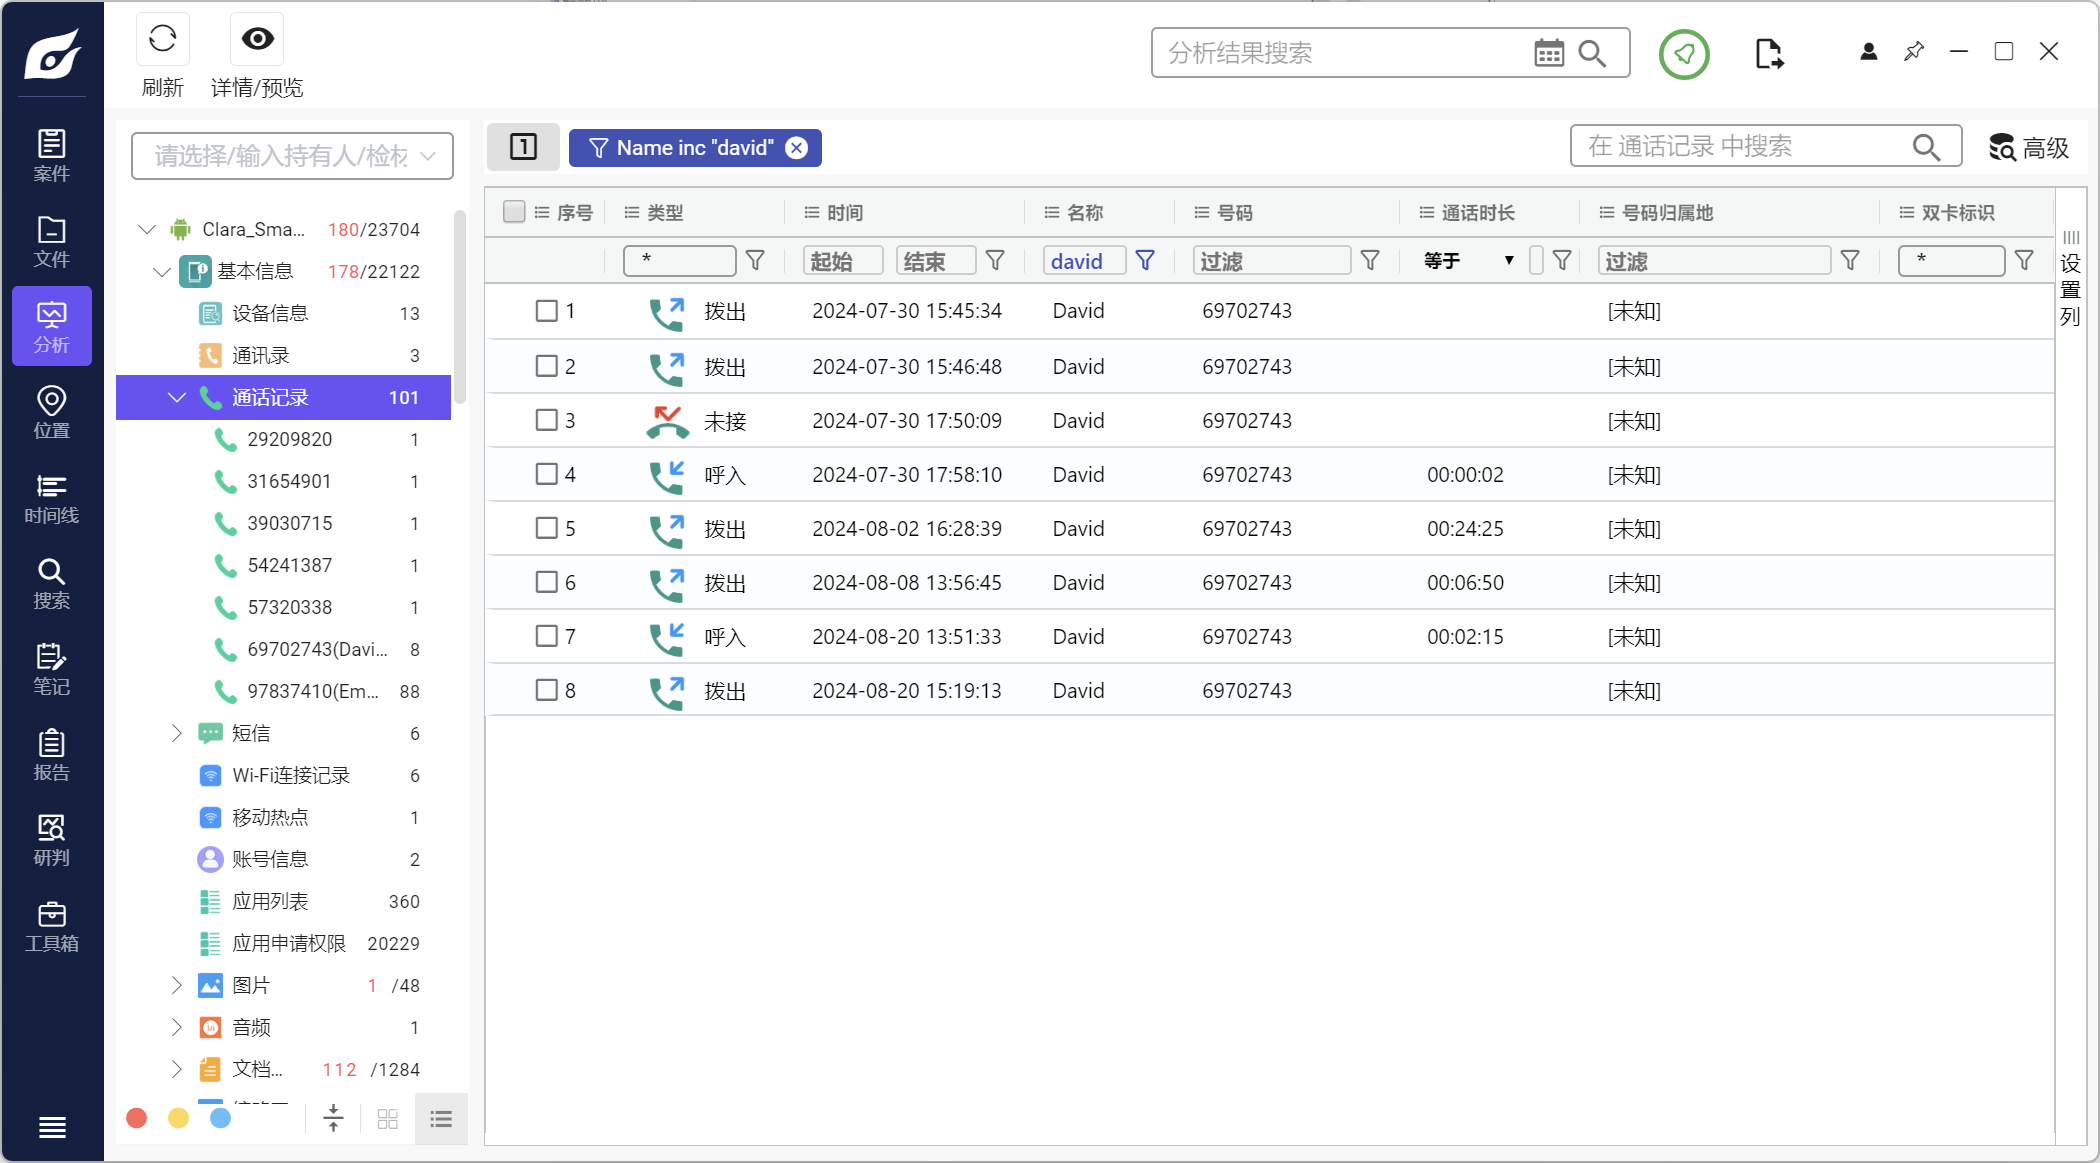Open the 持有人/检材 selector dropdown

(292, 156)
